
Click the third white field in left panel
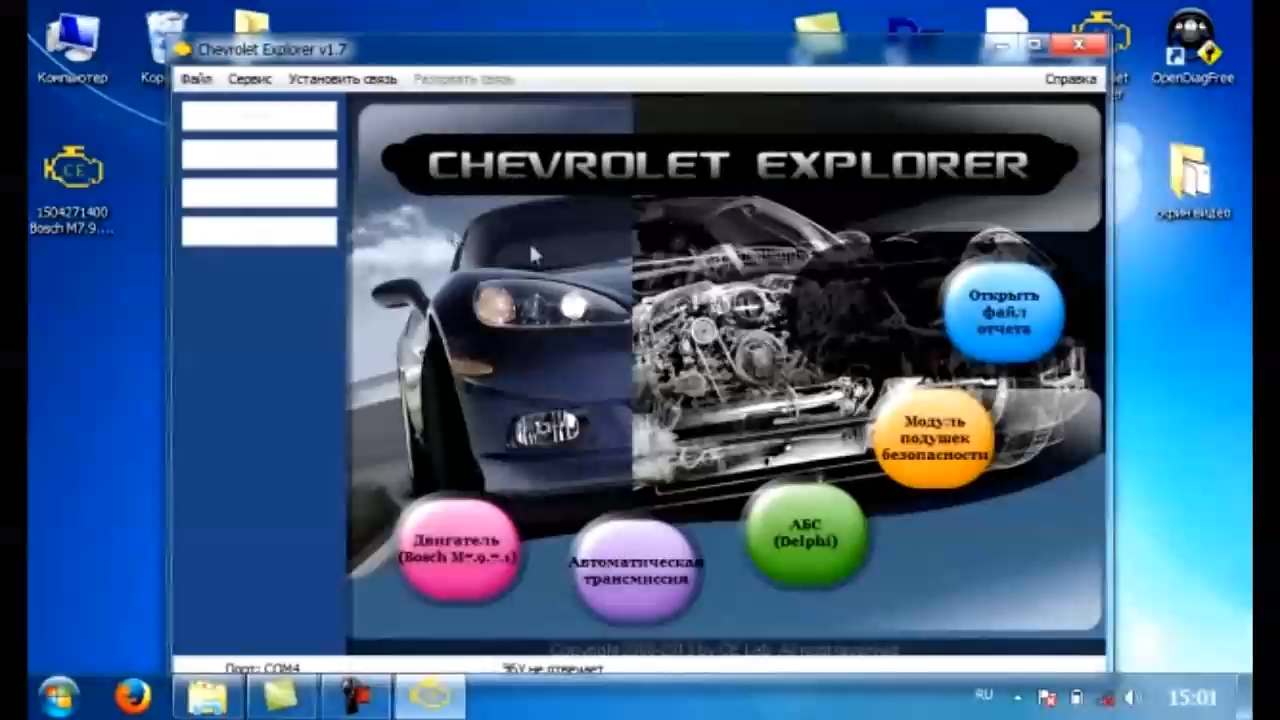259,193
